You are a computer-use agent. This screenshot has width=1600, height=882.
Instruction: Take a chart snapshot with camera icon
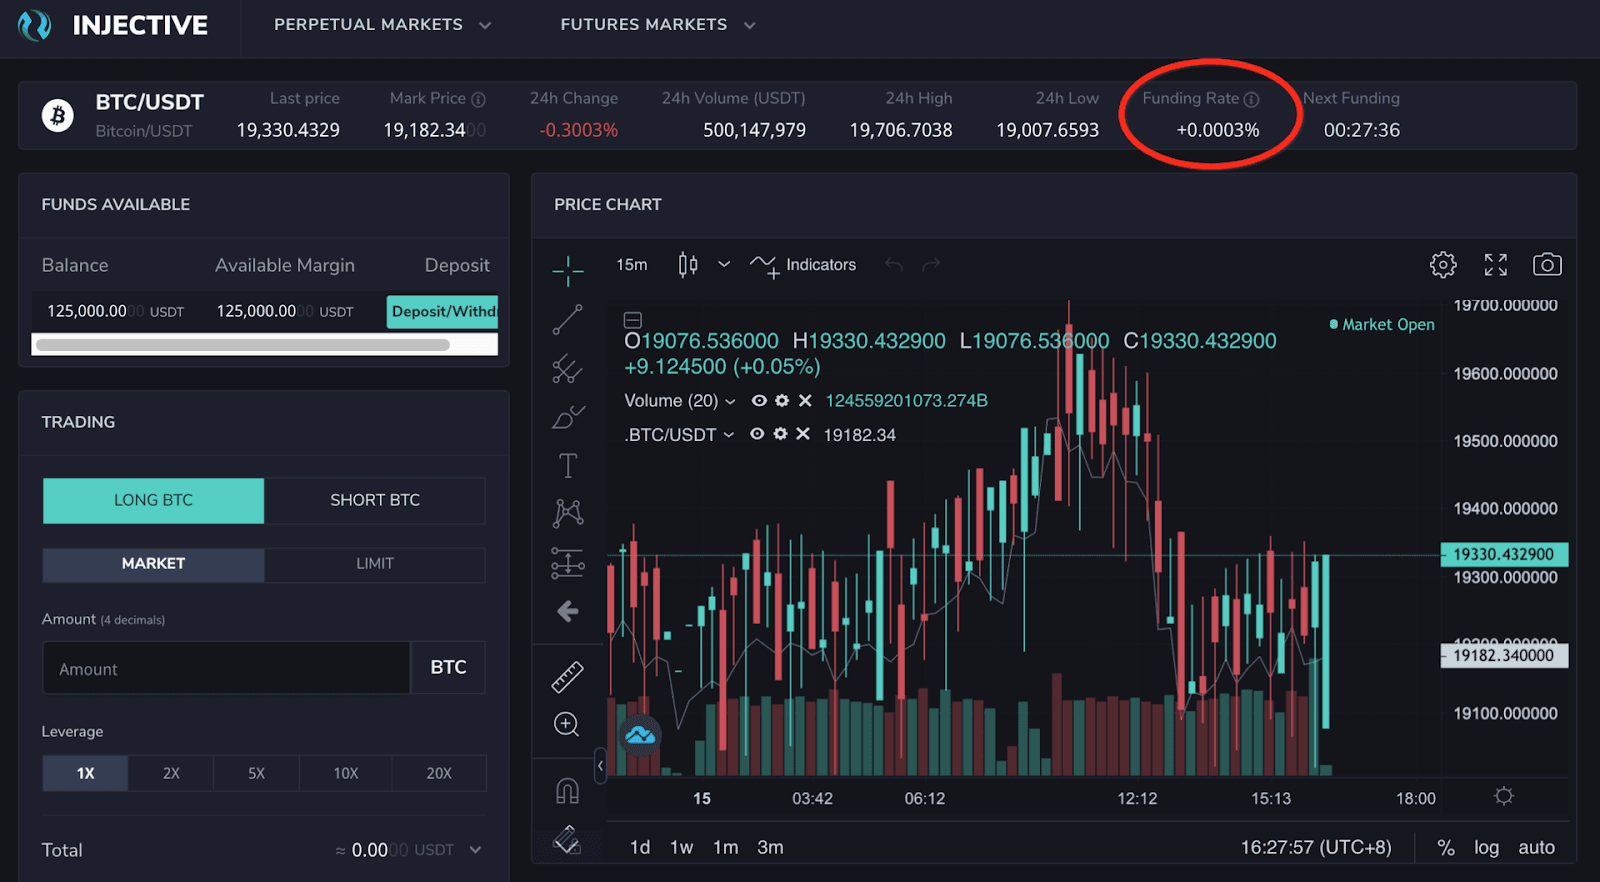click(1546, 265)
